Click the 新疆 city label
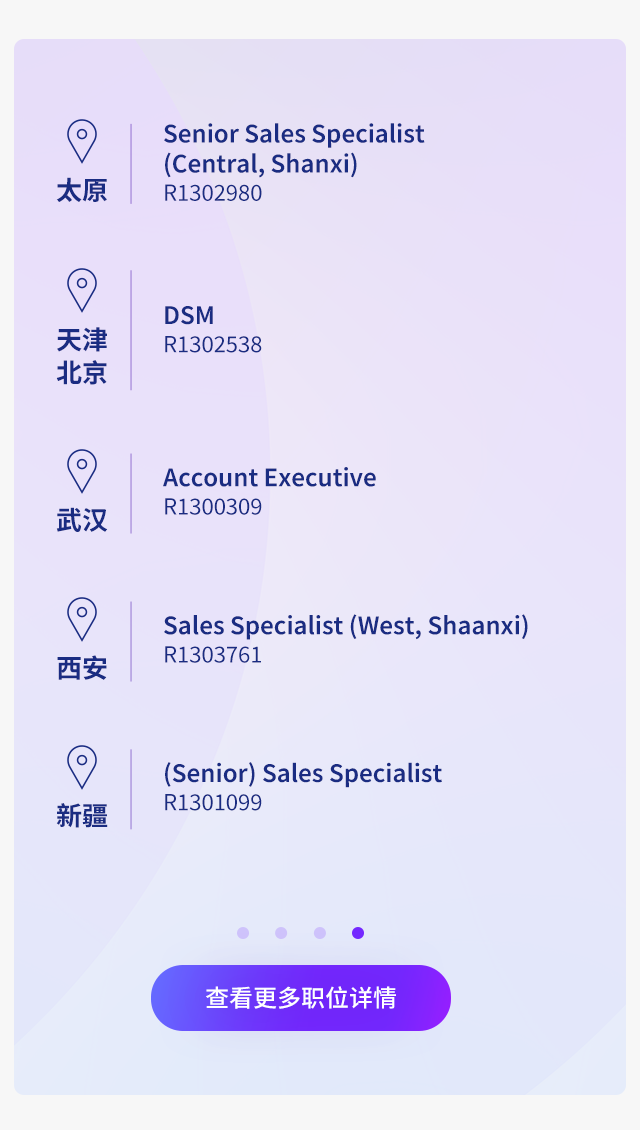The width and height of the screenshot is (640, 1130). (x=81, y=816)
